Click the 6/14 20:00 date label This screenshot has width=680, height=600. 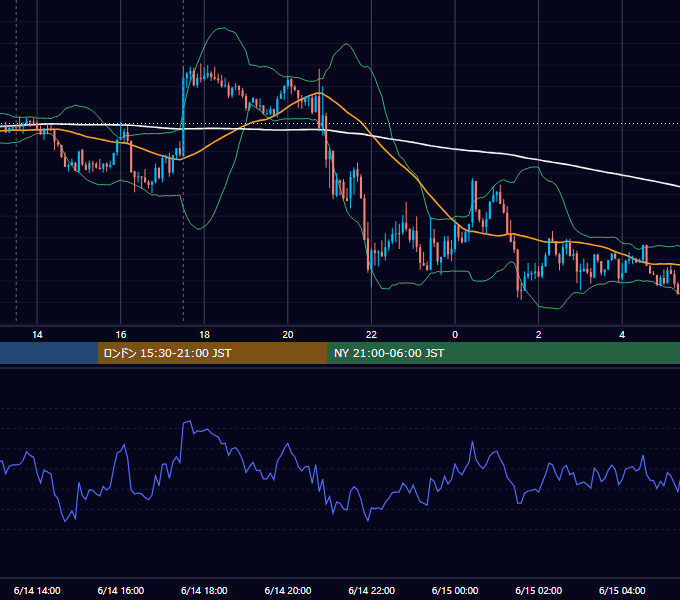pos(288,590)
